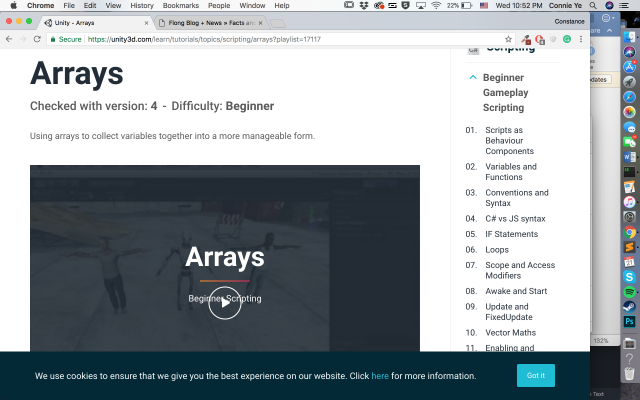640x400 pixels.
Task: Open the Help menu
Action: pos(282,5)
